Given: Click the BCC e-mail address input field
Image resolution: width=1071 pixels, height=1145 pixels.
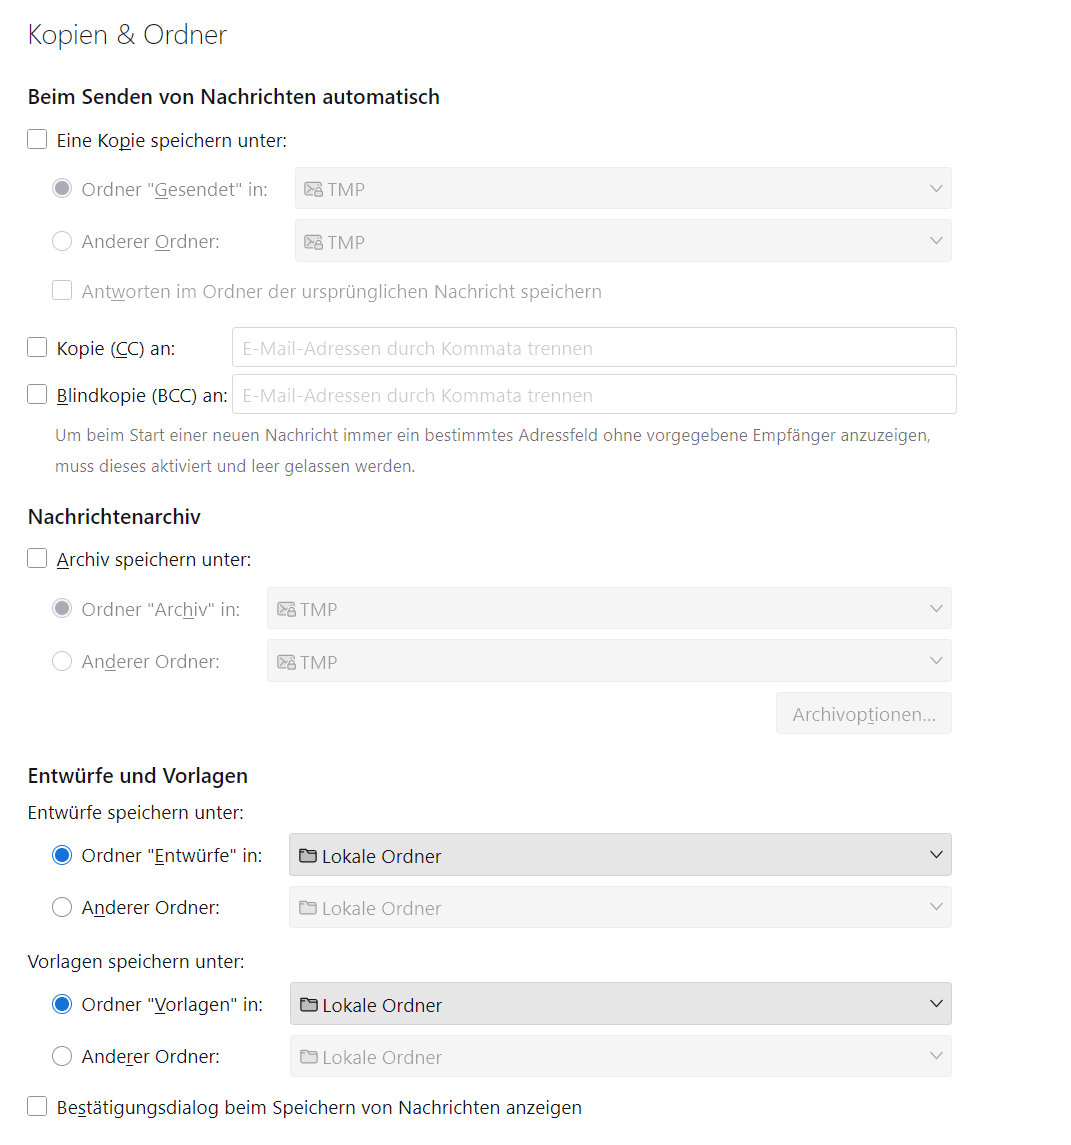Looking at the screenshot, I should [x=594, y=395].
